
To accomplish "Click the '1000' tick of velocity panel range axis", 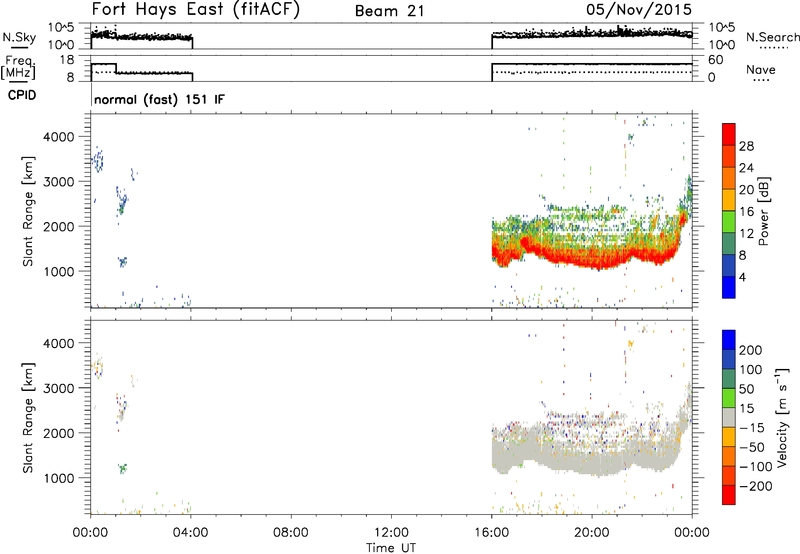I will [x=59, y=478].
